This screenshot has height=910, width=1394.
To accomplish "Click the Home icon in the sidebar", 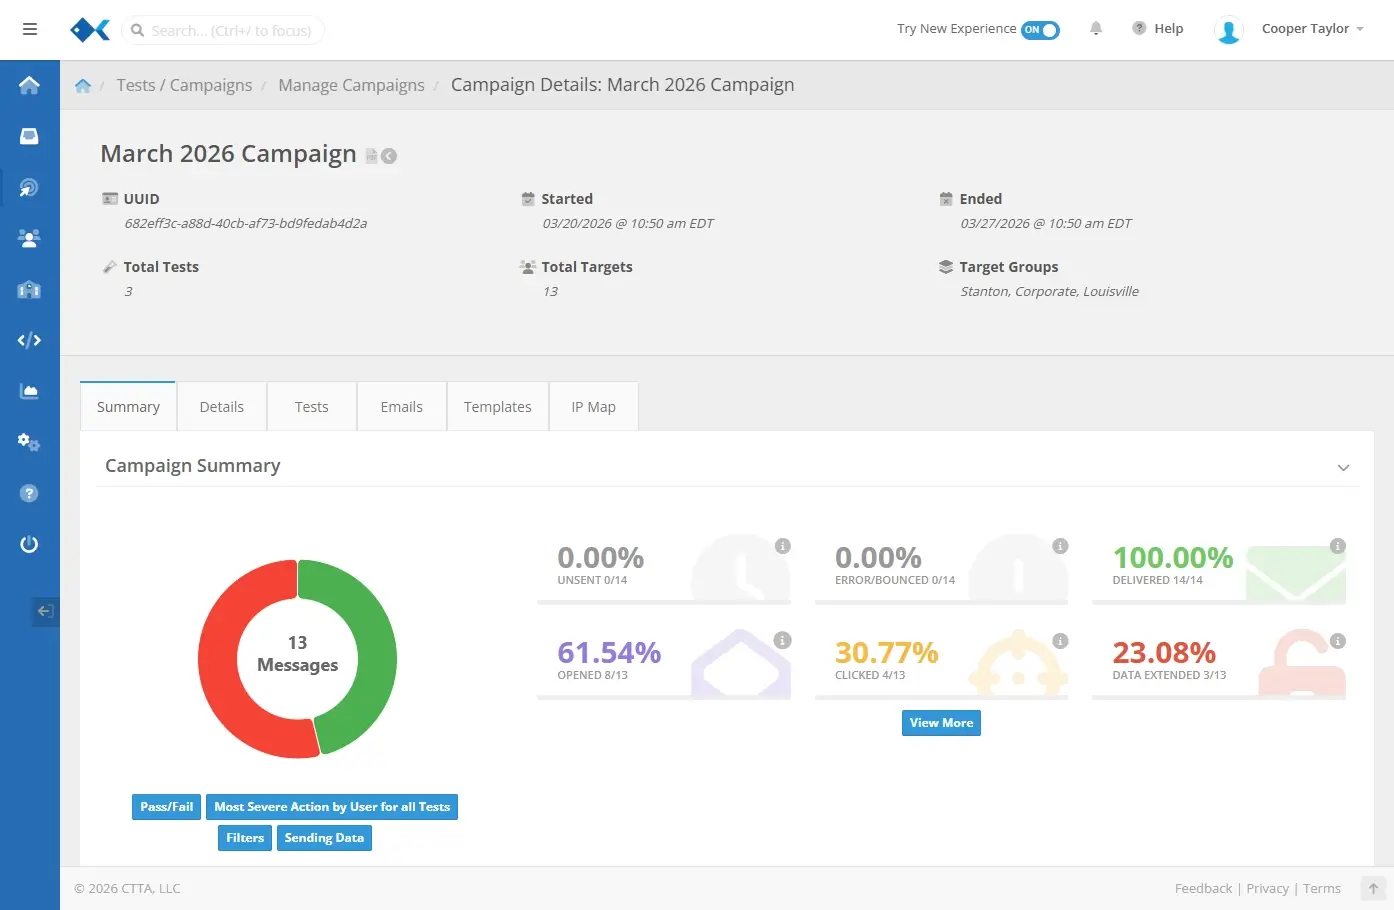I will [29, 86].
